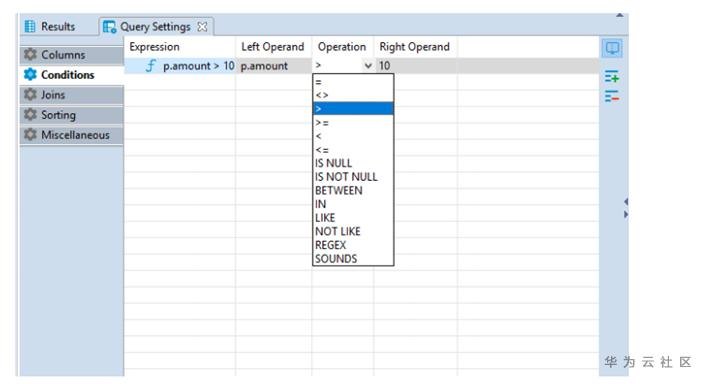Click the Results table icon
The width and height of the screenshot is (702, 384).
coord(30,26)
